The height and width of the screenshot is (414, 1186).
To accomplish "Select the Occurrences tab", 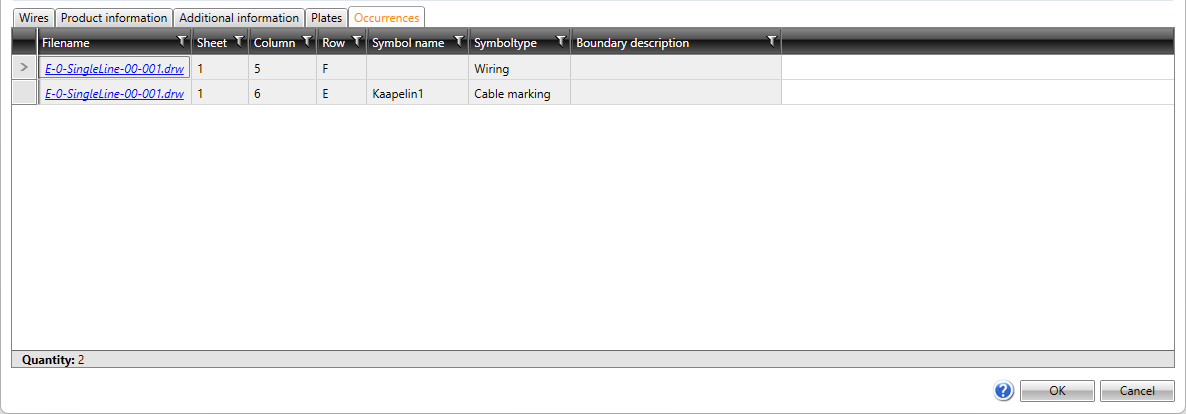I will pyautogui.click(x=386, y=18).
